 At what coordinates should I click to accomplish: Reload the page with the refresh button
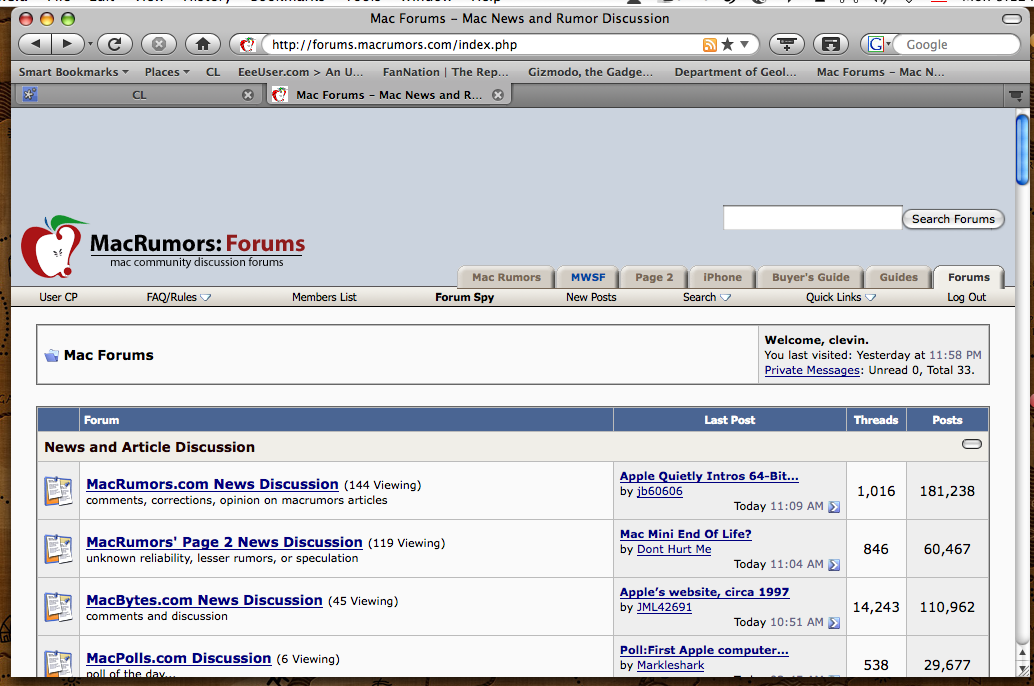(115, 44)
